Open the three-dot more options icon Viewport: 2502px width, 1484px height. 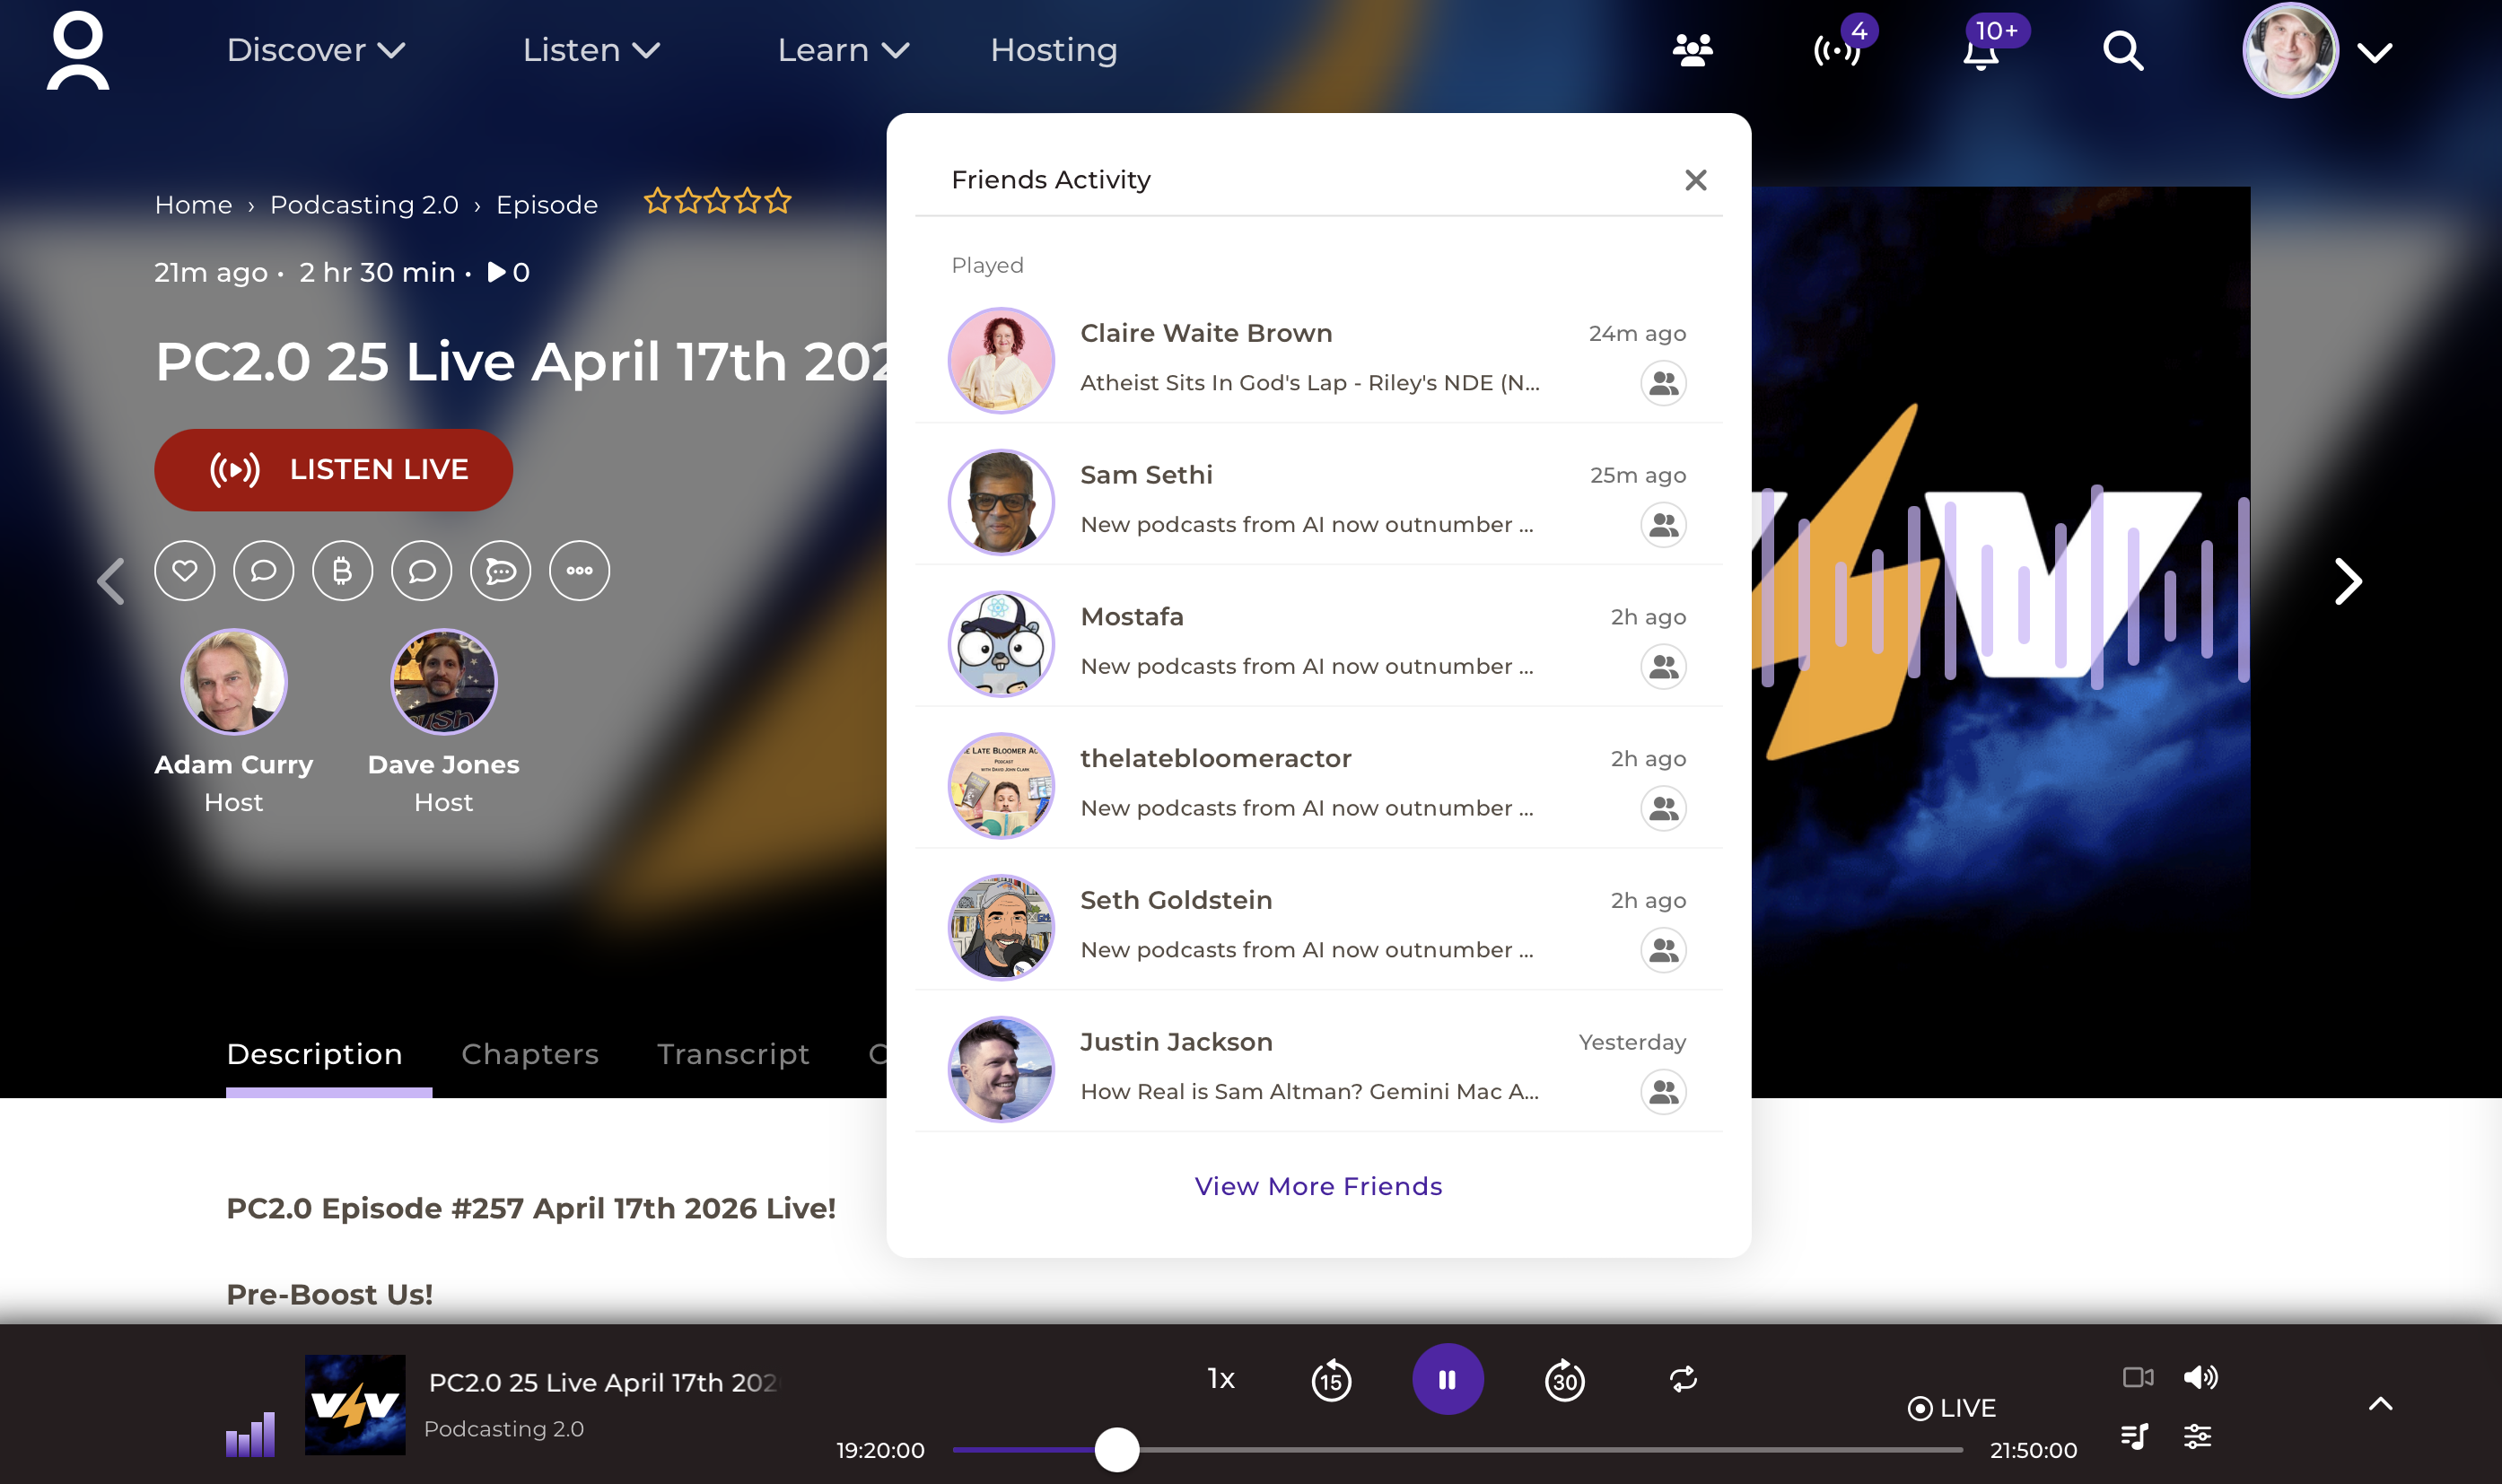[x=580, y=571]
